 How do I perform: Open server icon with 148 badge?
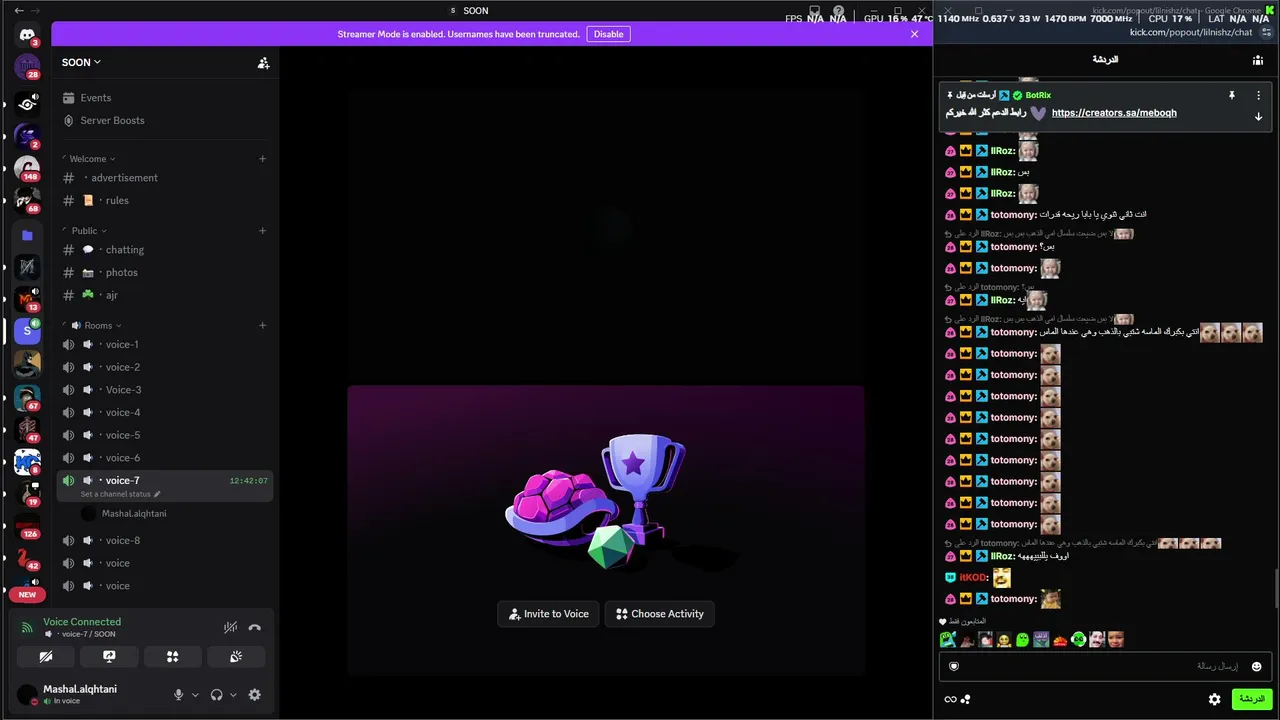click(27, 167)
